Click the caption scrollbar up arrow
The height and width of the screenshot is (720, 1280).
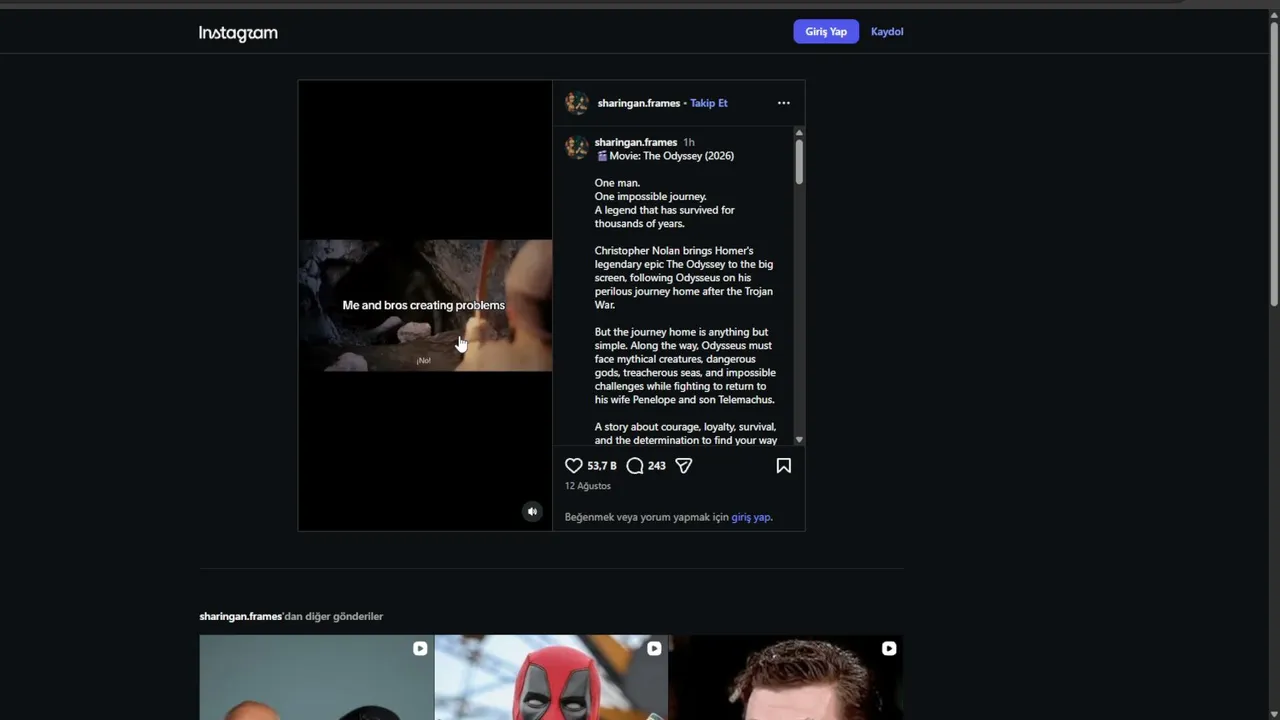pyautogui.click(x=799, y=133)
